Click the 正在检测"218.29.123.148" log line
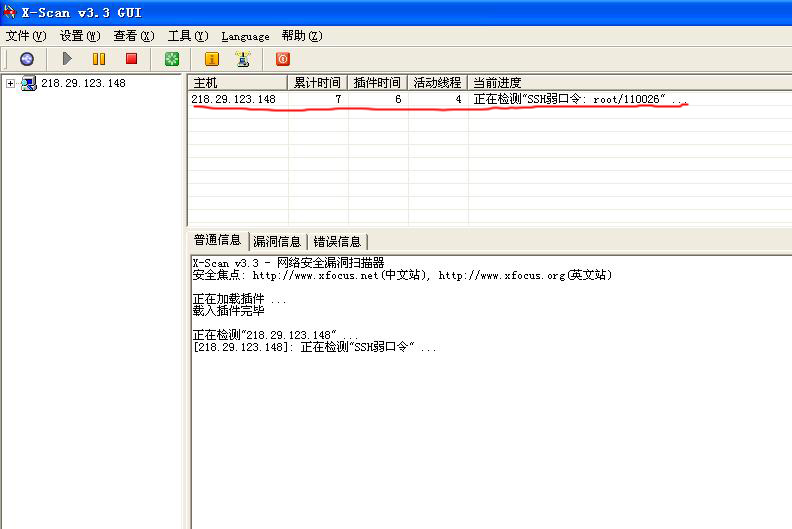792x529 pixels. tap(275, 334)
